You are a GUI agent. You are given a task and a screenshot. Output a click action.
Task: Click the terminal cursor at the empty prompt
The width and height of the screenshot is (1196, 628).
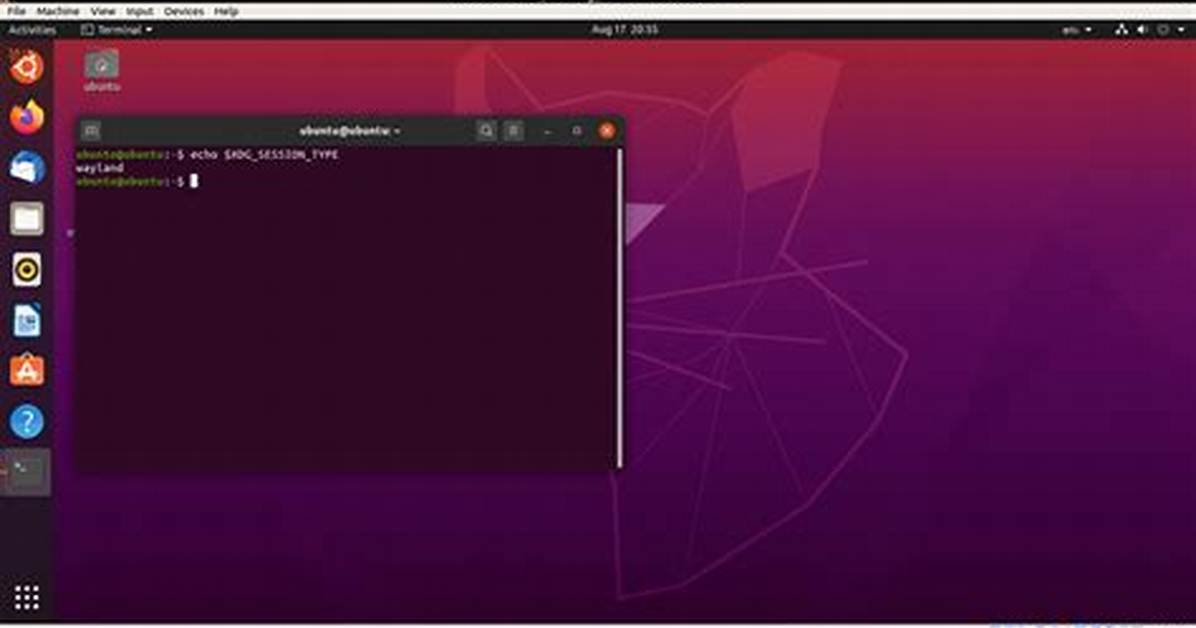coord(194,181)
